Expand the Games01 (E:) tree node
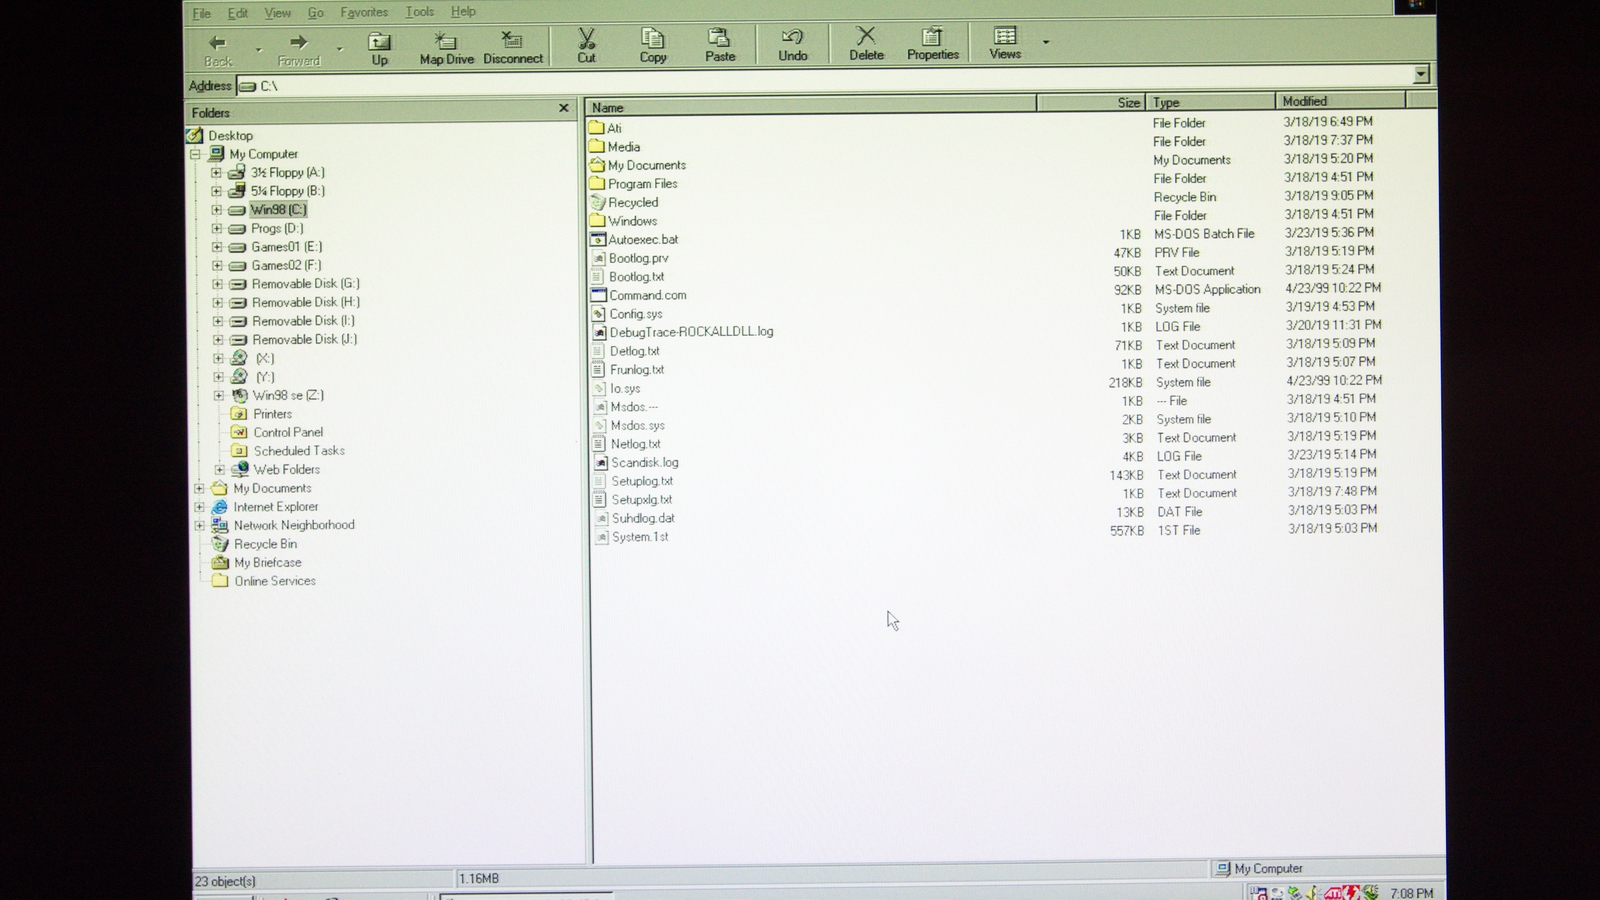Image resolution: width=1600 pixels, height=900 pixels. (217, 247)
